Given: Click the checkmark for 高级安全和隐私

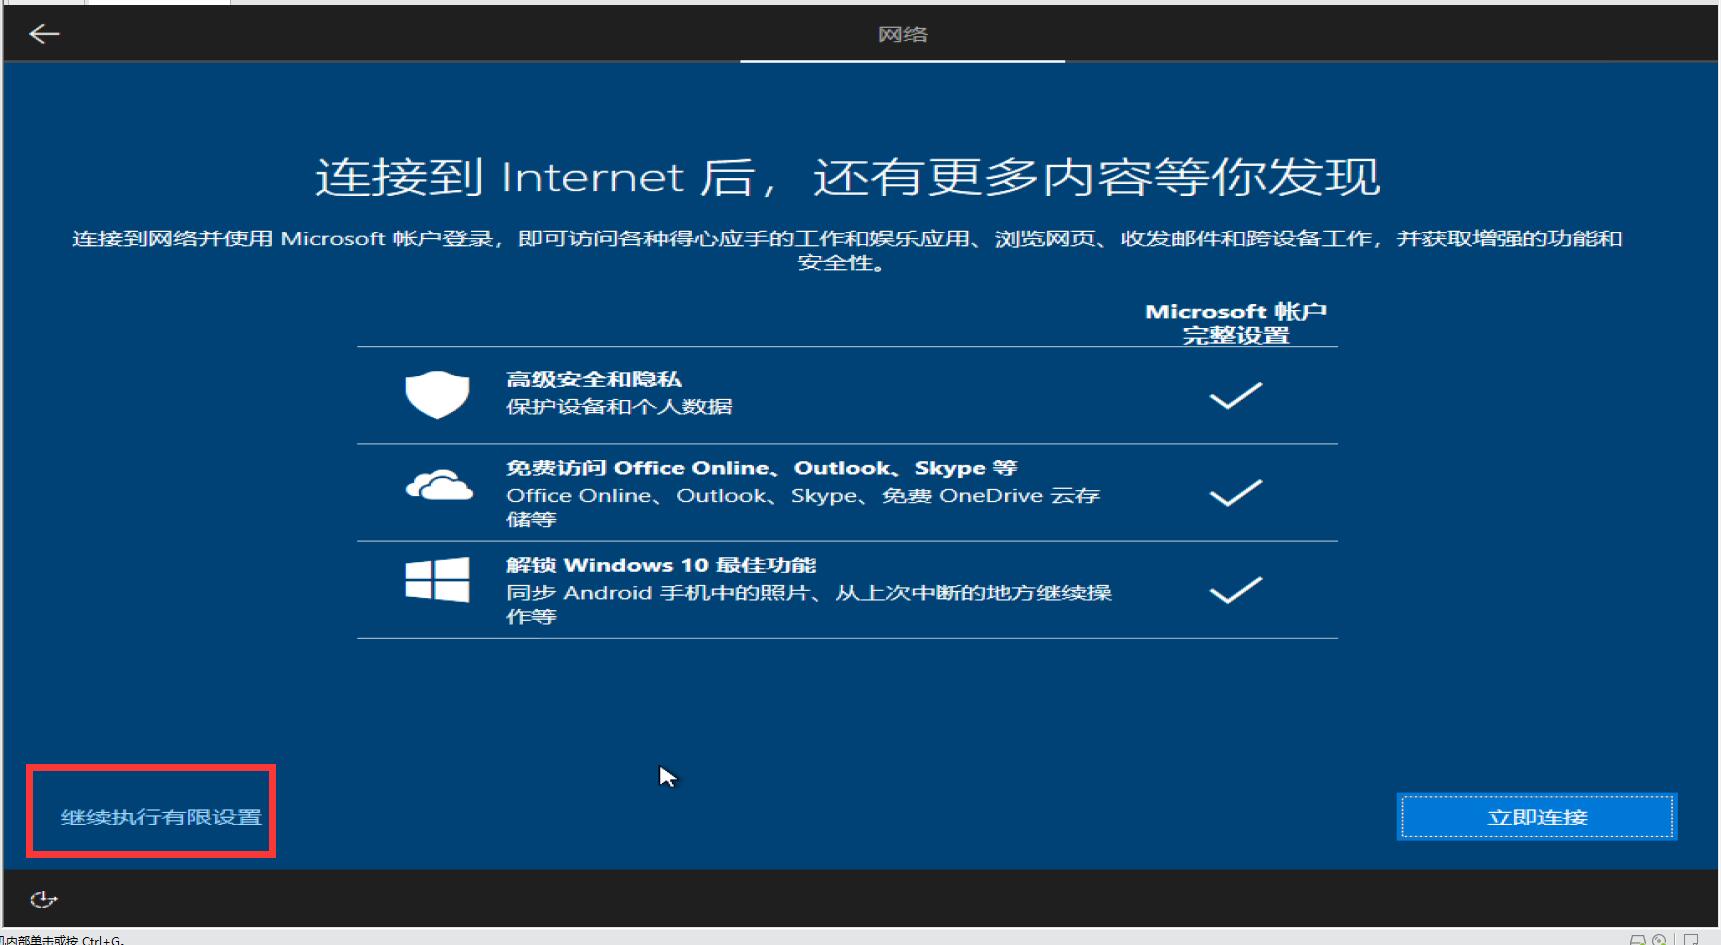Looking at the screenshot, I should click(x=1236, y=396).
